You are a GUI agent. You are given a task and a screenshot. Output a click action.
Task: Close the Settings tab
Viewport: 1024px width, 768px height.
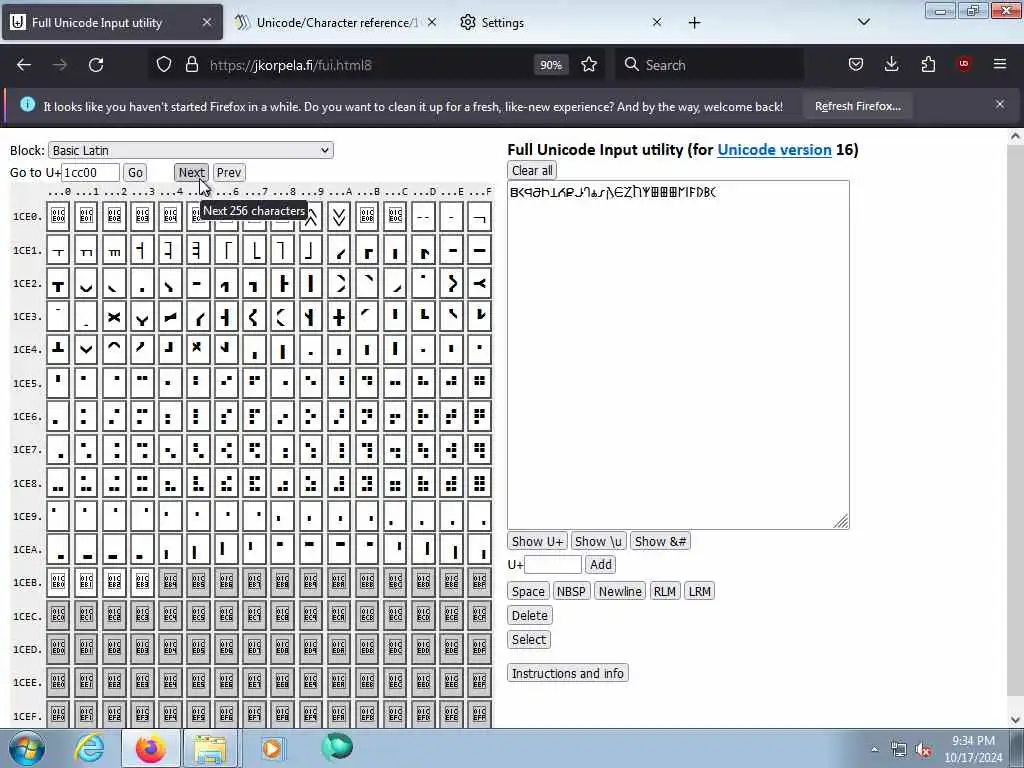(x=657, y=22)
